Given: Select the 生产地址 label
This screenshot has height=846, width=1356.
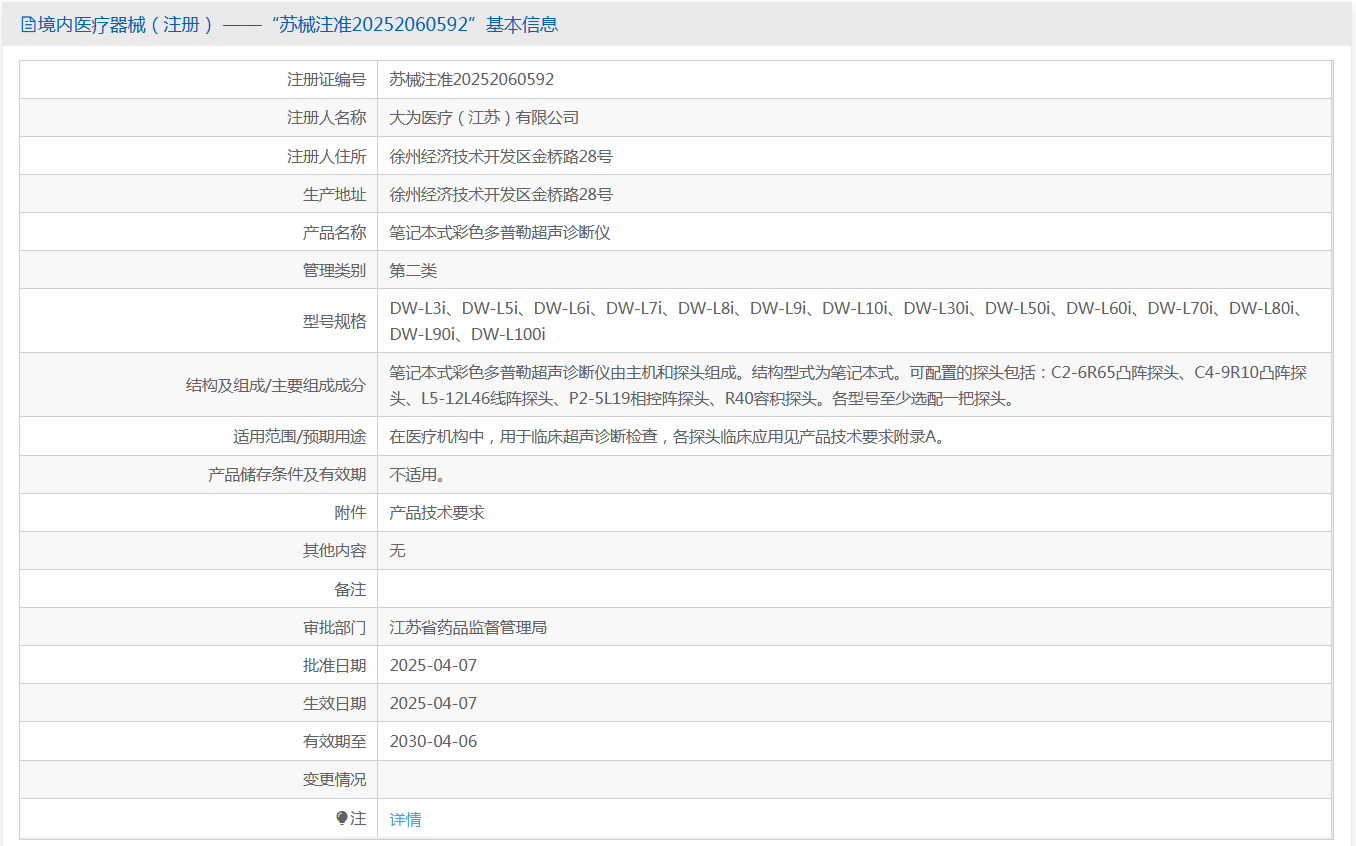Looking at the screenshot, I should 334,194.
